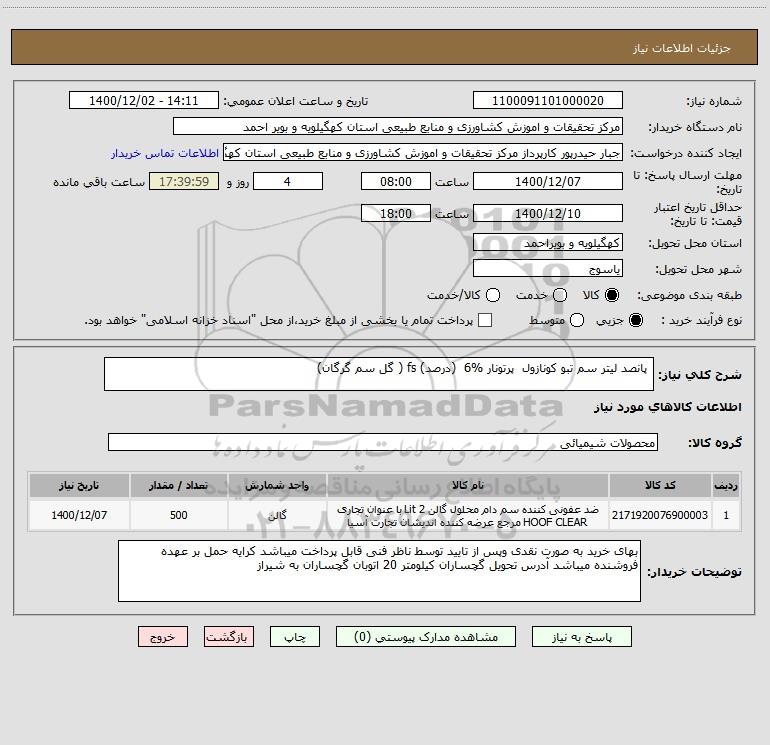Click the need date cell 1400/12/07 in table
The width and height of the screenshot is (770, 745).
pos(79,515)
